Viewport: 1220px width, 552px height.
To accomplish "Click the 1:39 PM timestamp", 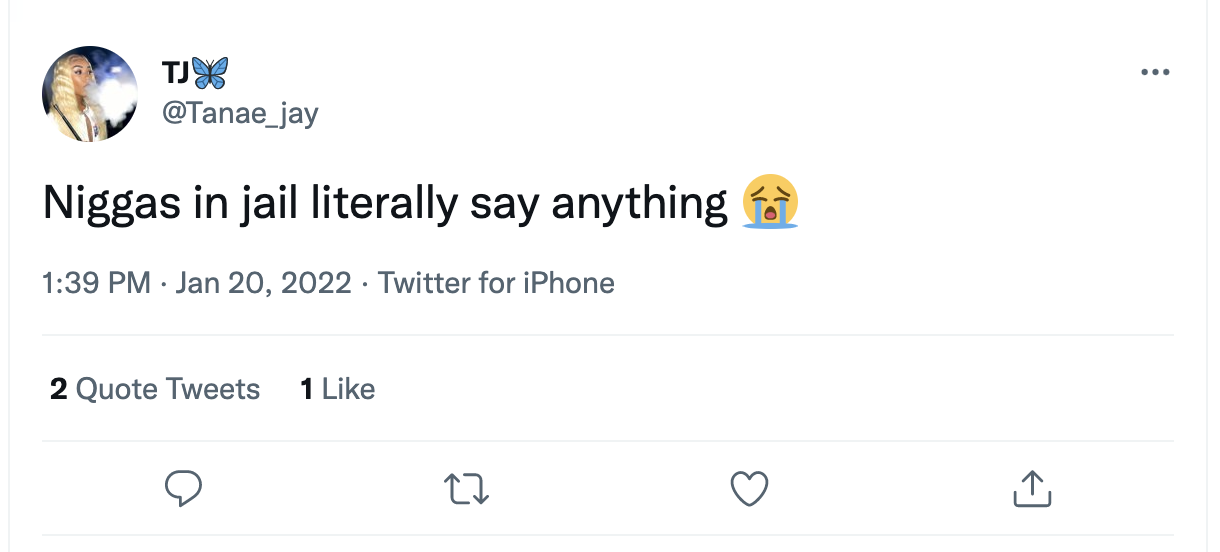I will pos(96,284).
